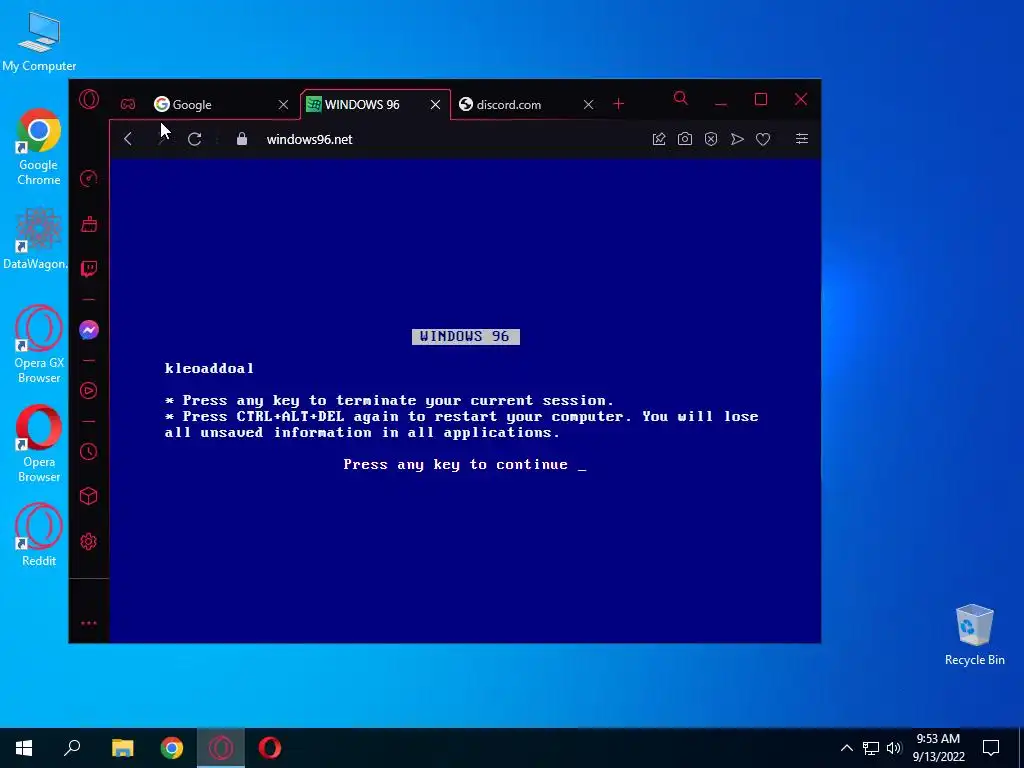
Task: Open History clock in sidebar
Action: point(89,451)
